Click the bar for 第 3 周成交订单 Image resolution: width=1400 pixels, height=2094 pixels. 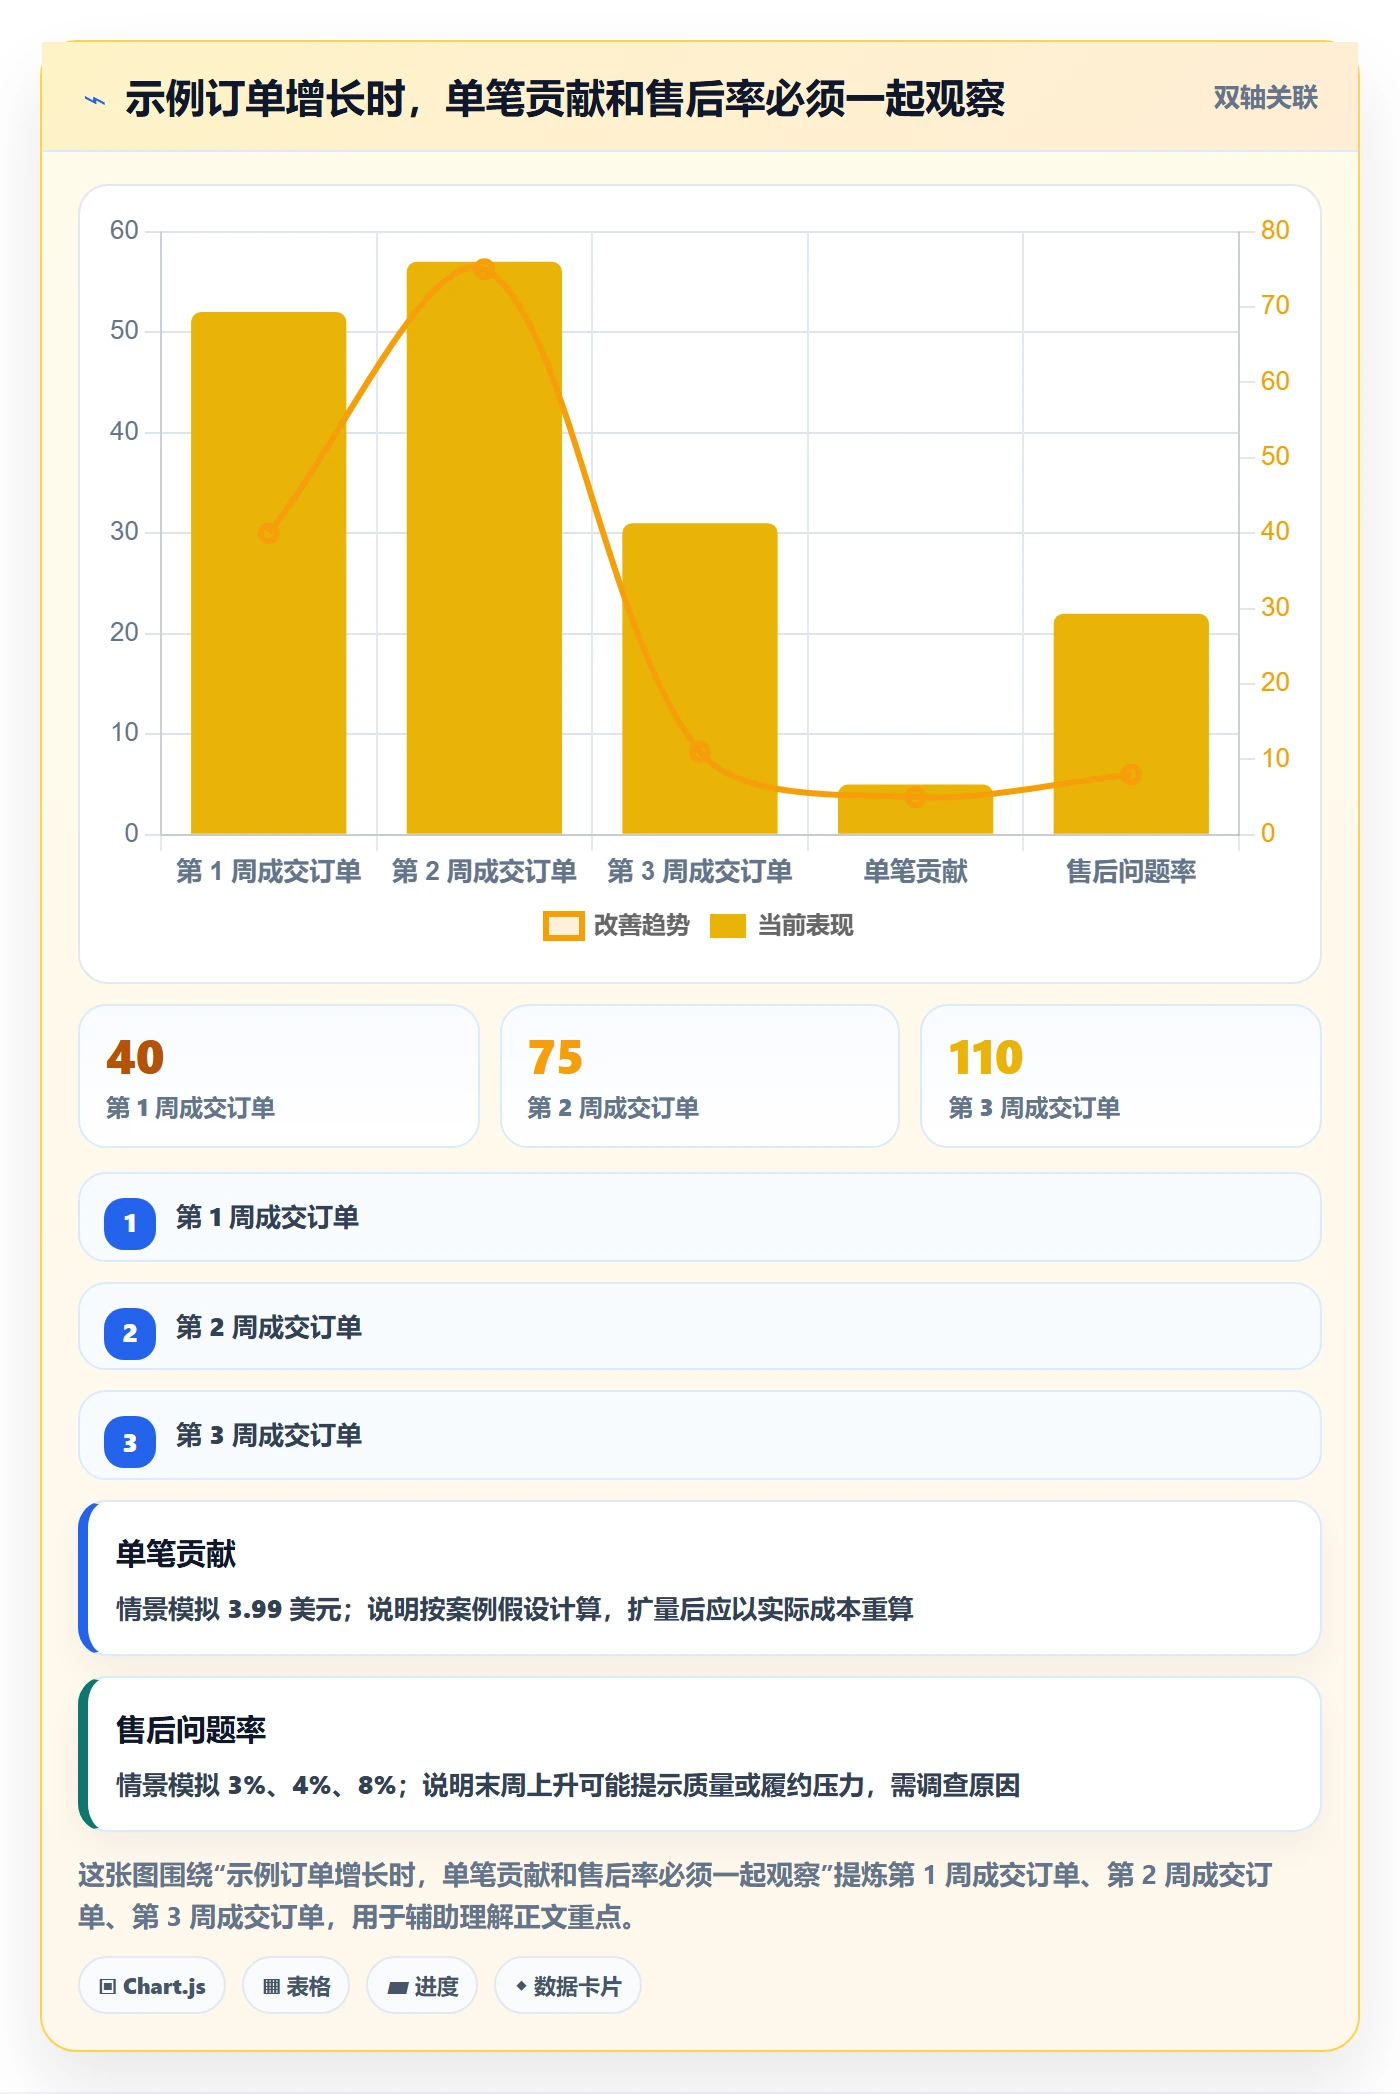pyautogui.click(x=700, y=679)
